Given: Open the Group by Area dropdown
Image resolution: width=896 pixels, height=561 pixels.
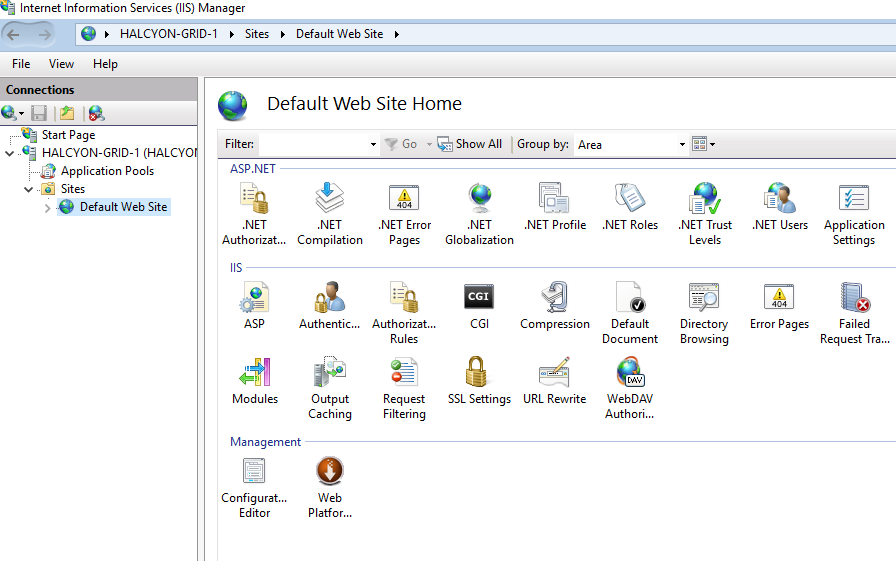Looking at the screenshot, I should pyautogui.click(x=682, y=145).
